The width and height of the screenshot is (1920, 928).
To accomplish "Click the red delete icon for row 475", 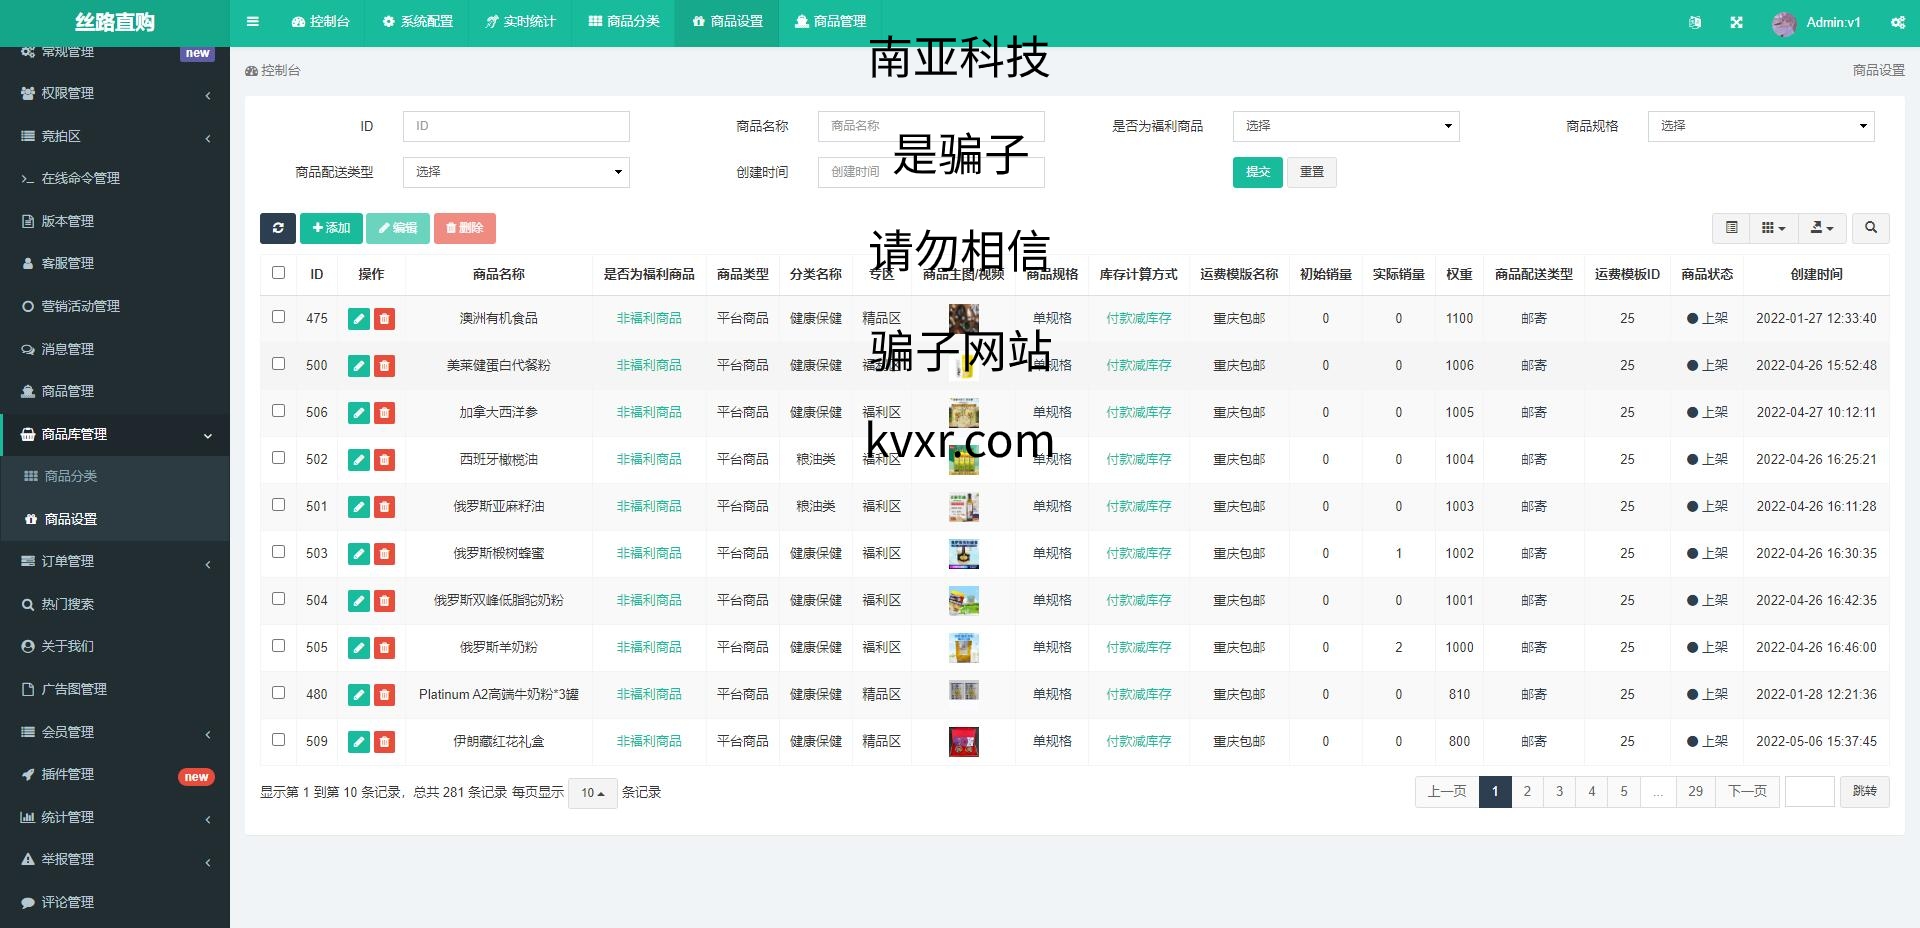I will pyautogui.click(x=384, y=319).
